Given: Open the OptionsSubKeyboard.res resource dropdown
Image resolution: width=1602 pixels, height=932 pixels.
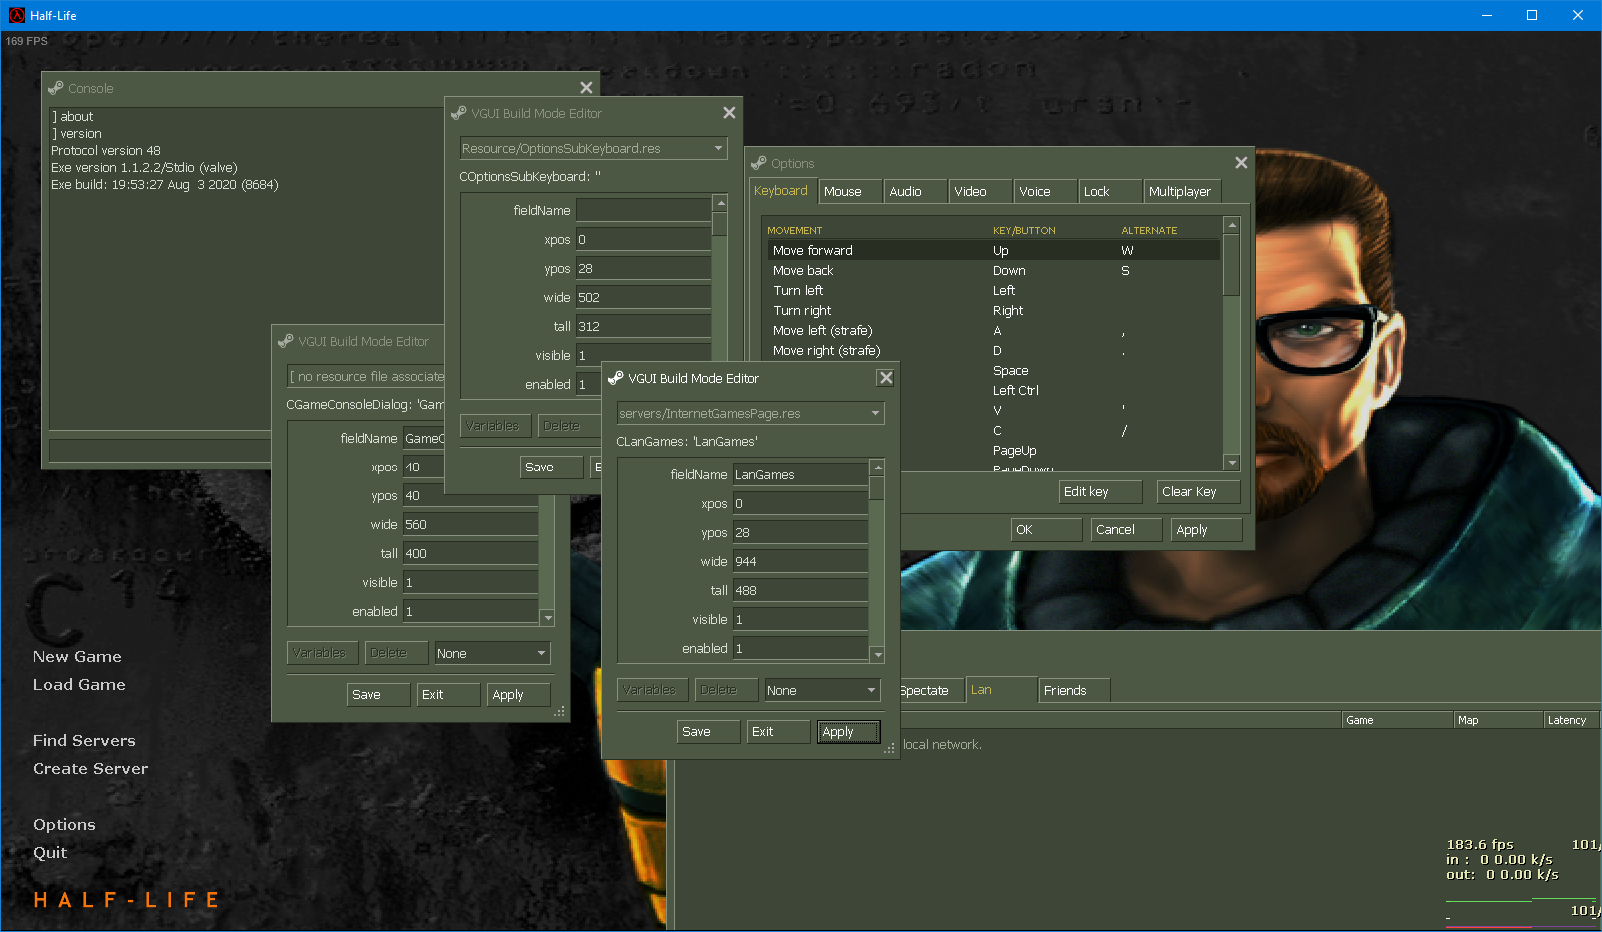Looking at the screenshot, I should click(x=593, y=148).
